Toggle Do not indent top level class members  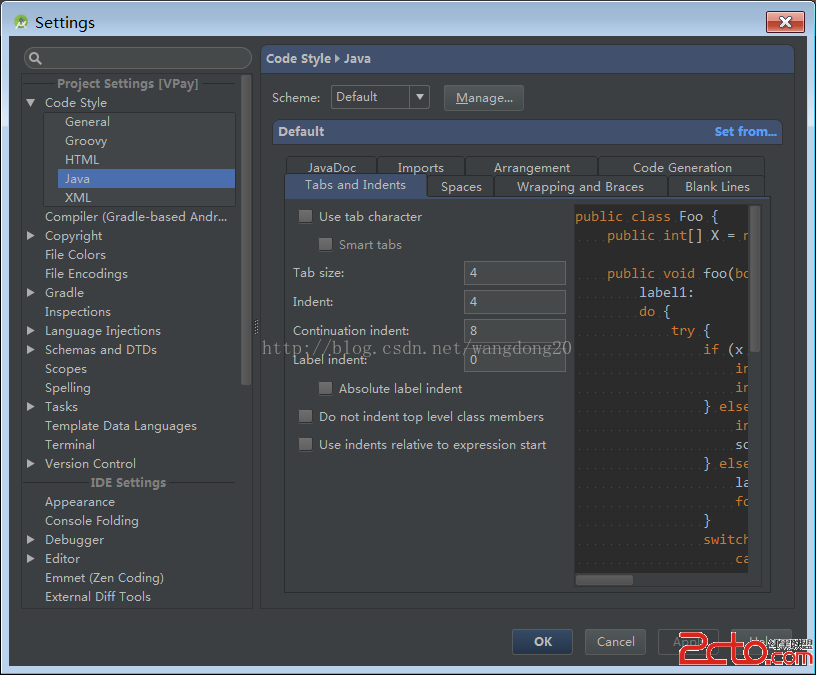coord(306,417)
